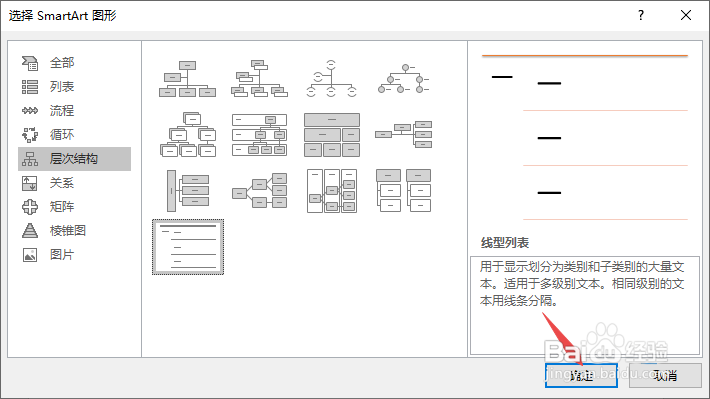Click the 关系 relationship icon
710x399 pixels.
click(x=30, y=183)
